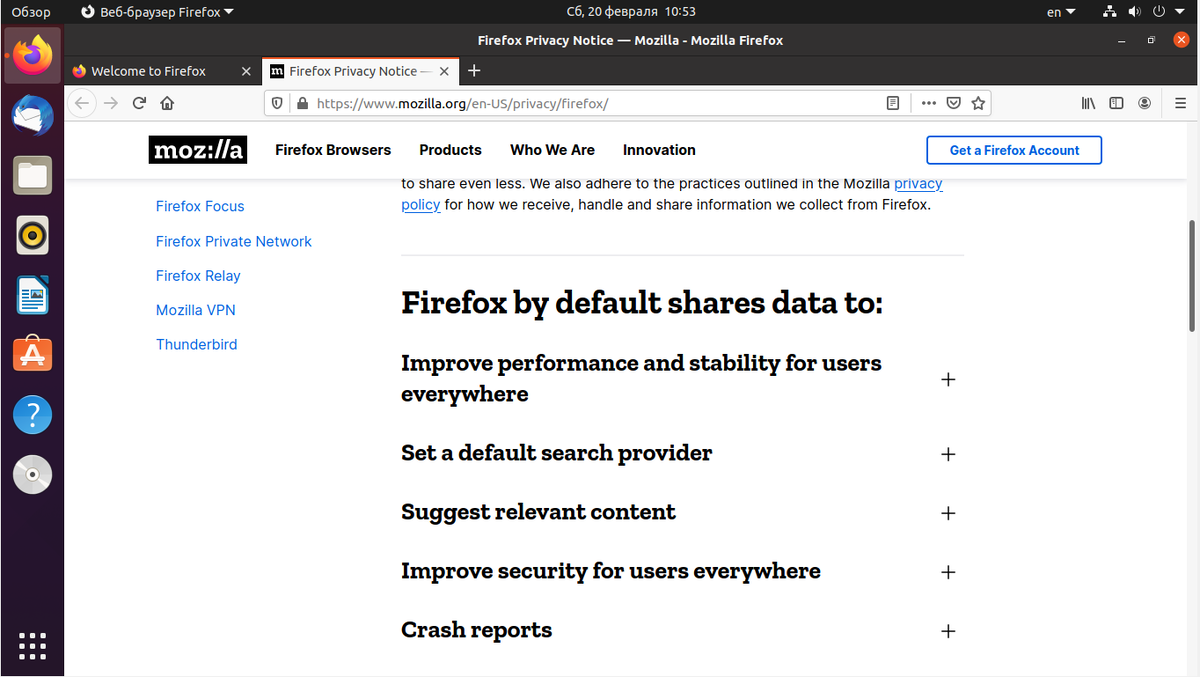Click the tracking protection shield icon
The height and width of the screenshot is (677, 1200).
click(279, 103)
